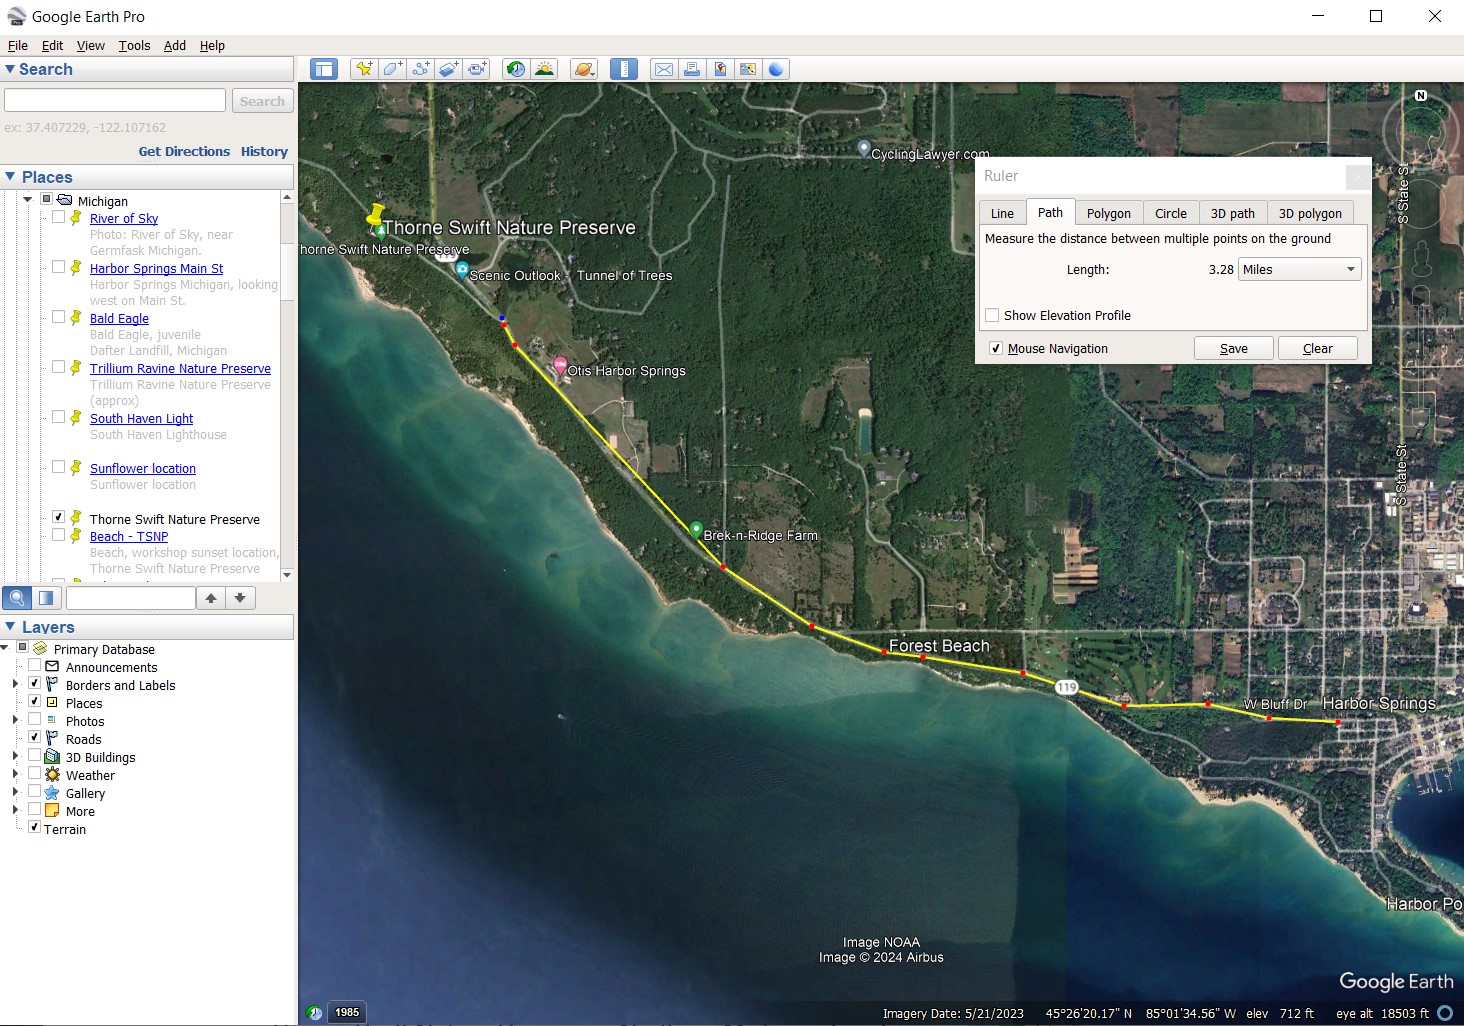Click the Add Image Overlay icon

(449, 69)
